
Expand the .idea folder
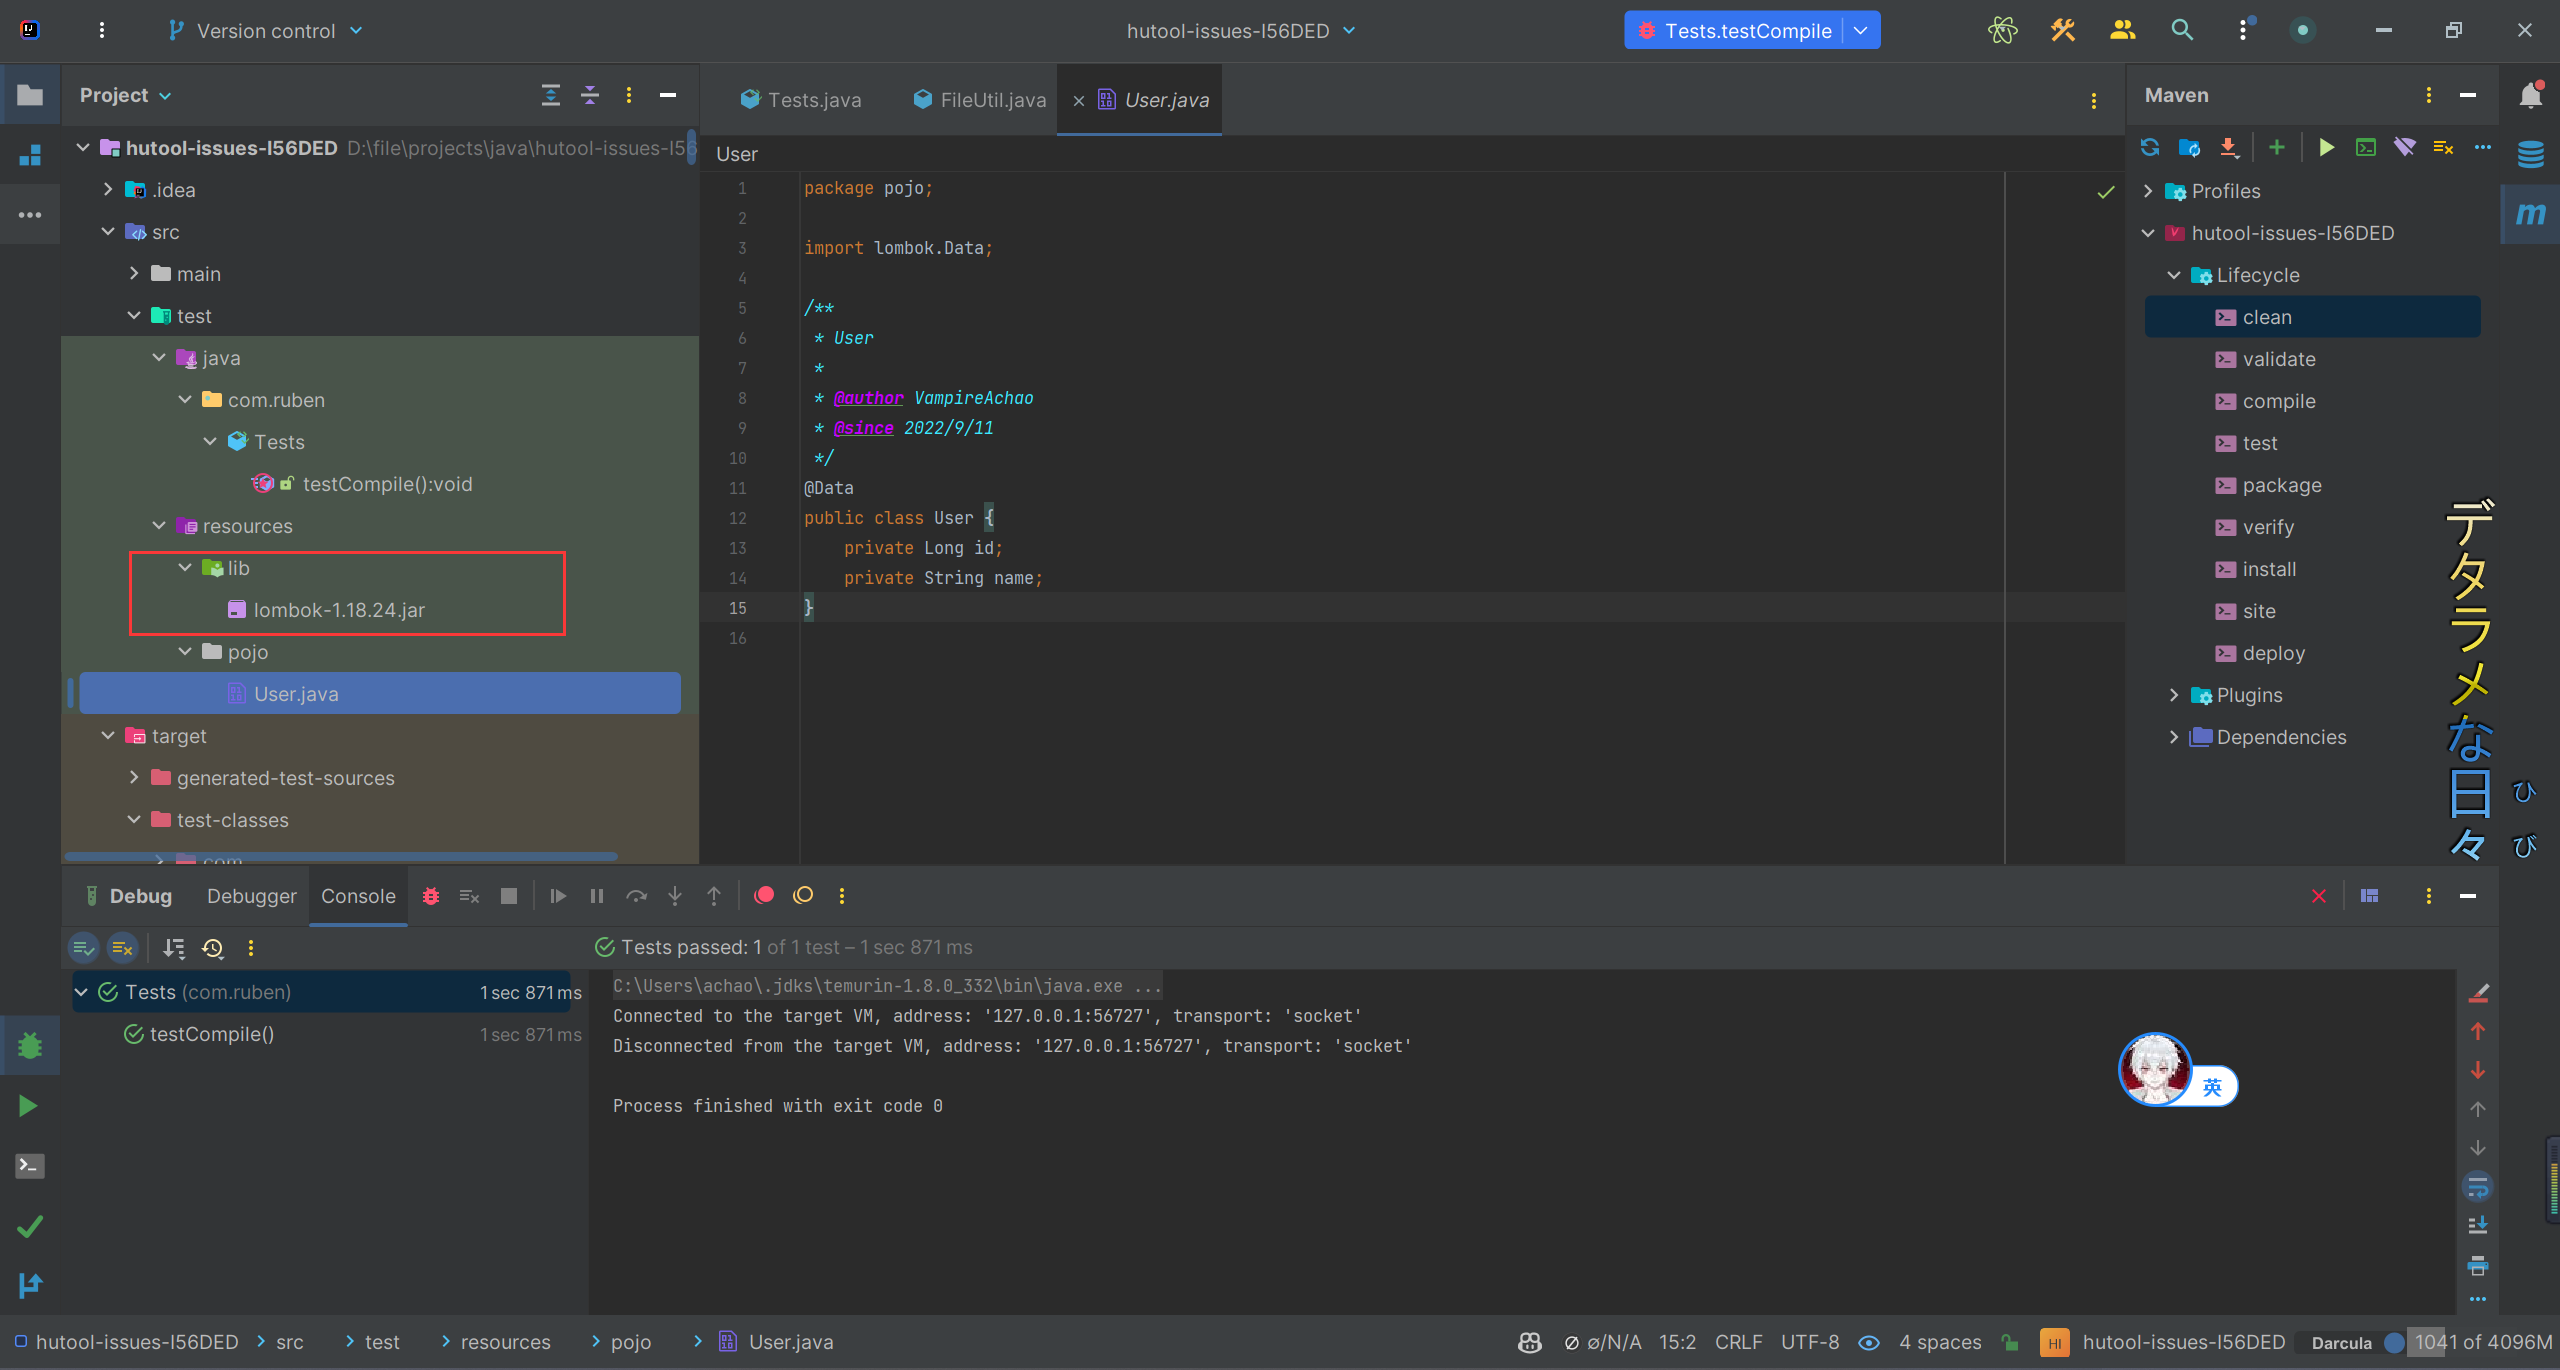(x=108, y=190)
